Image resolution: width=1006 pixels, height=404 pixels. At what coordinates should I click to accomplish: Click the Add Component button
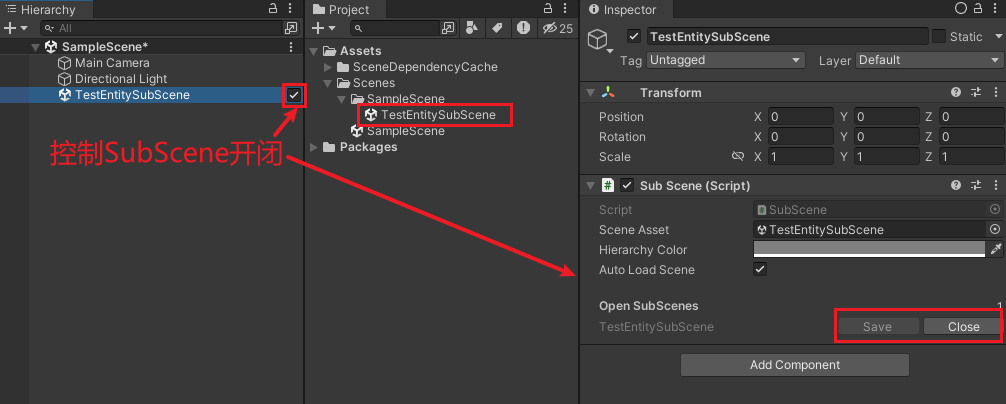(795, 365)
